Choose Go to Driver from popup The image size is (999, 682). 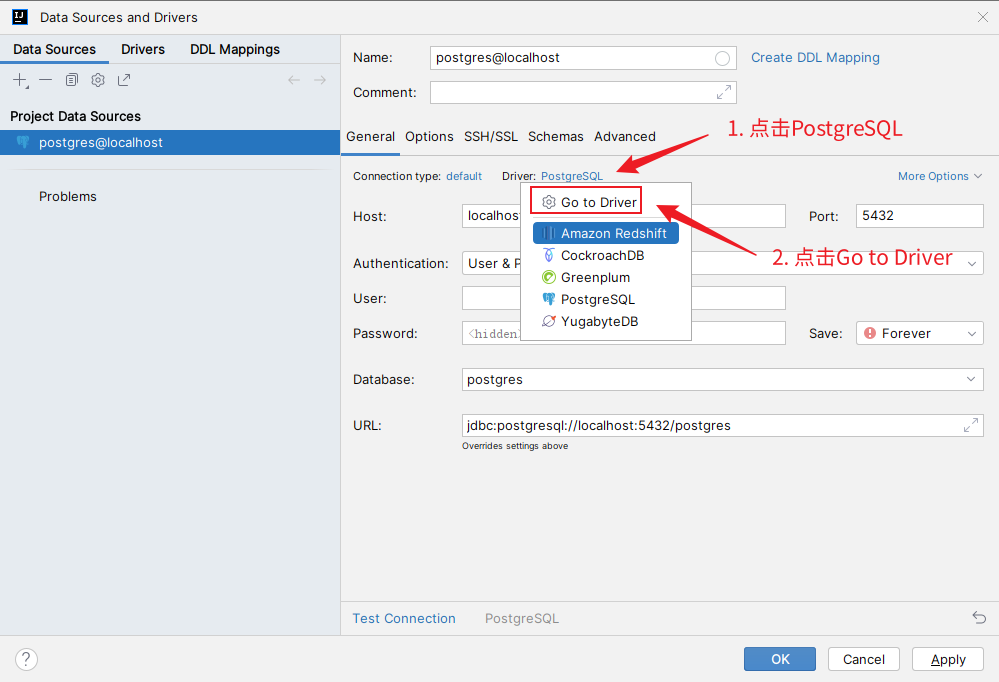[x=598, y=202]
